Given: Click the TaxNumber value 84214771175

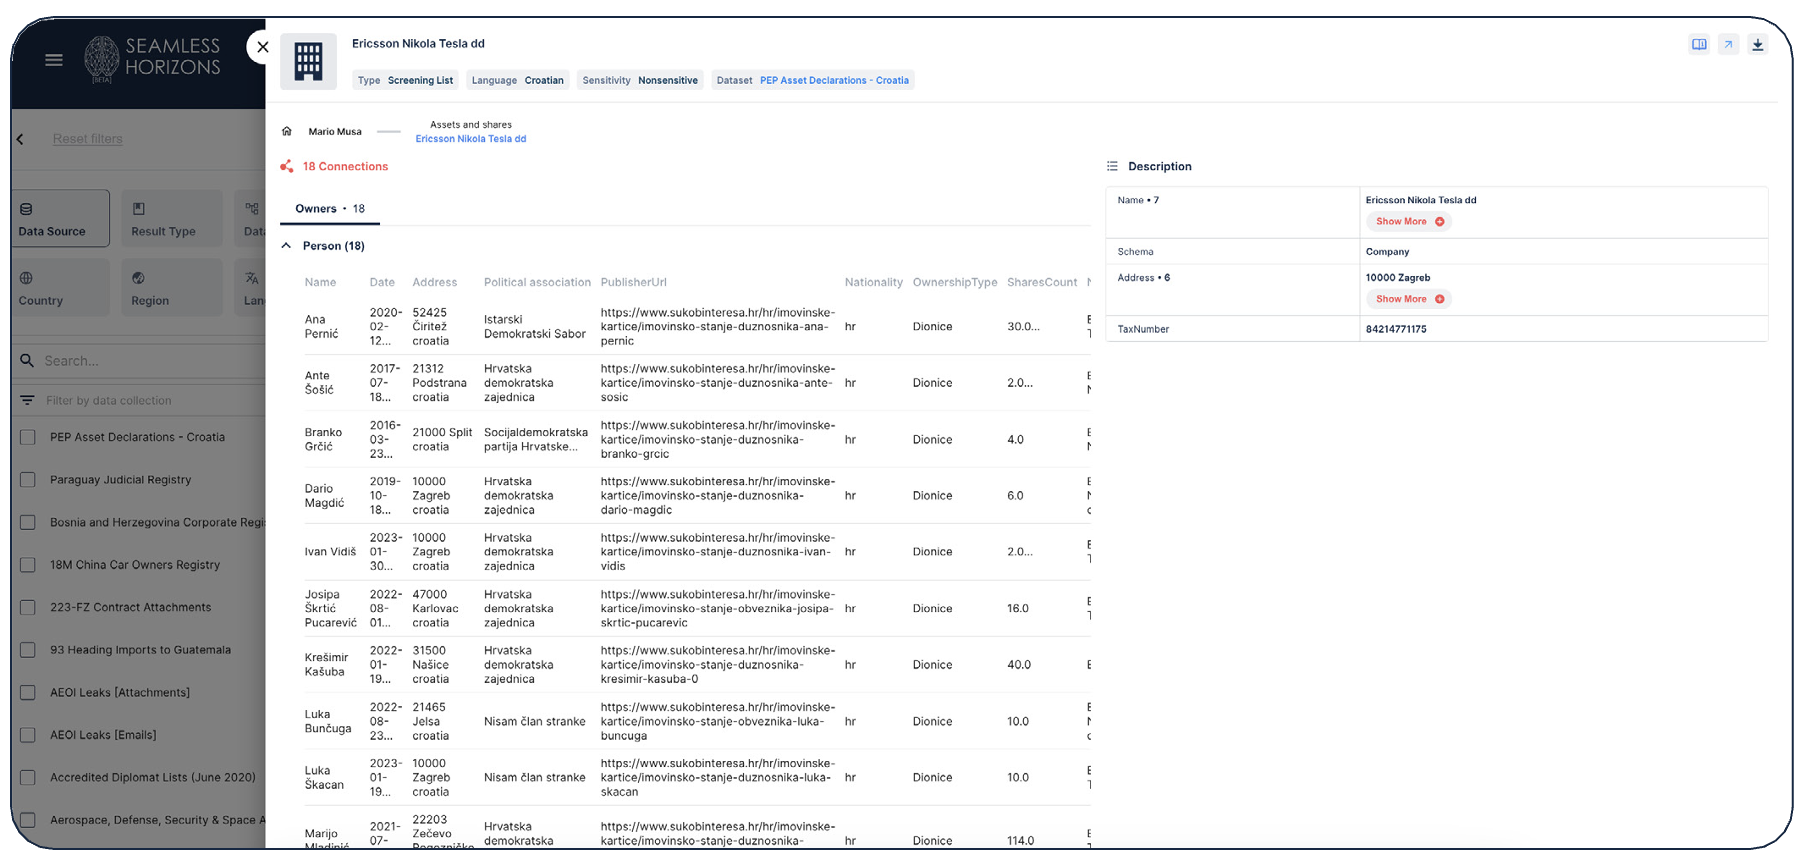Looking at the screenshot, I should pyautogui.click(x=1396, y=329).
